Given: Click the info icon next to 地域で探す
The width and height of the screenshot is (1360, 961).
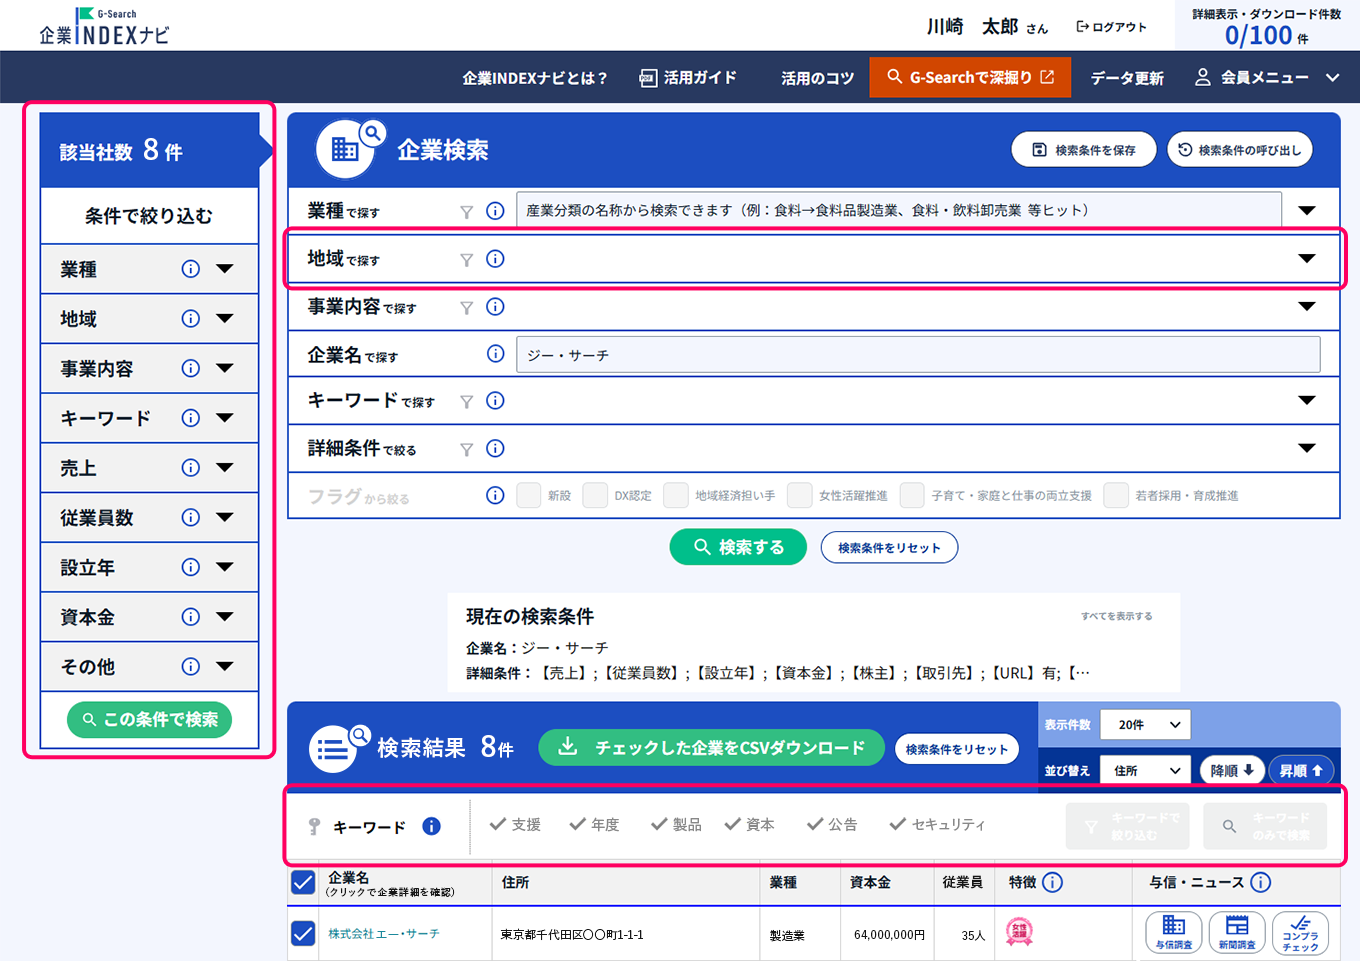Looking at the screenshot, I should [495, 258].
